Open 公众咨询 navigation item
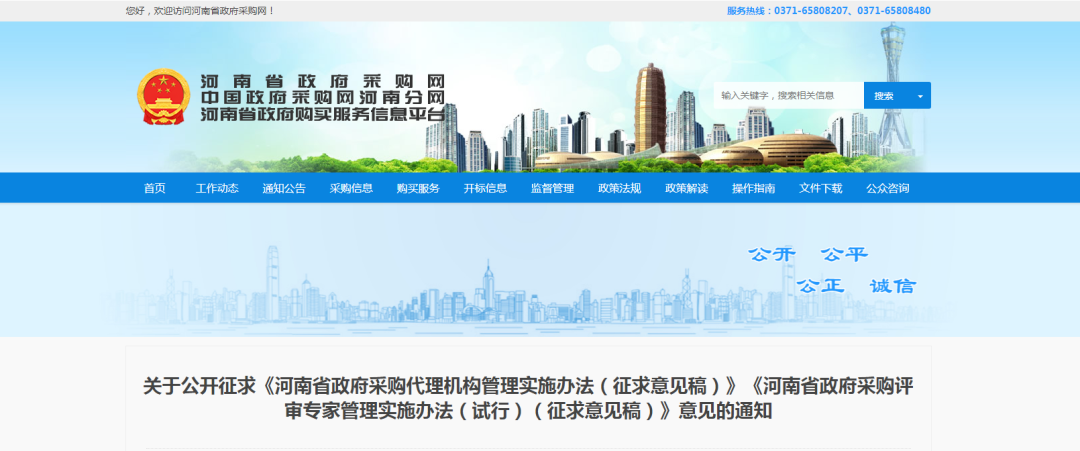The image size is (1080, 451). pos(888,188)
